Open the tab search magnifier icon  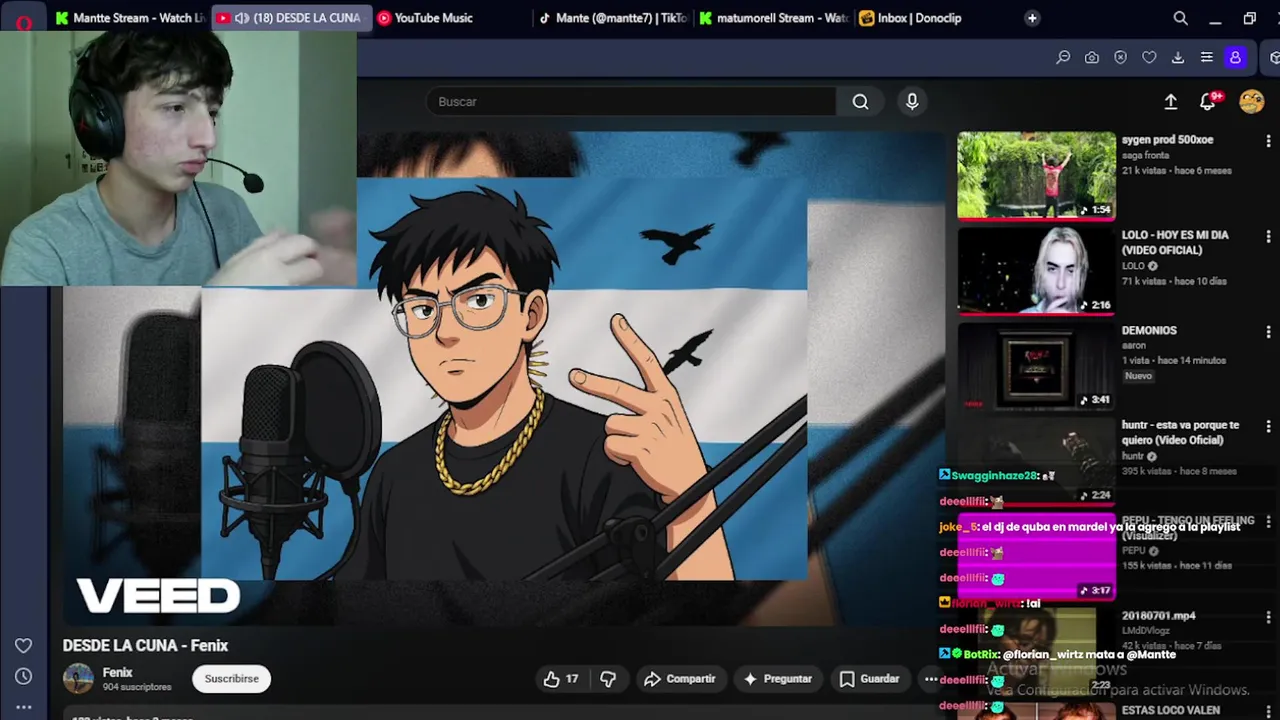[1180, 18]
